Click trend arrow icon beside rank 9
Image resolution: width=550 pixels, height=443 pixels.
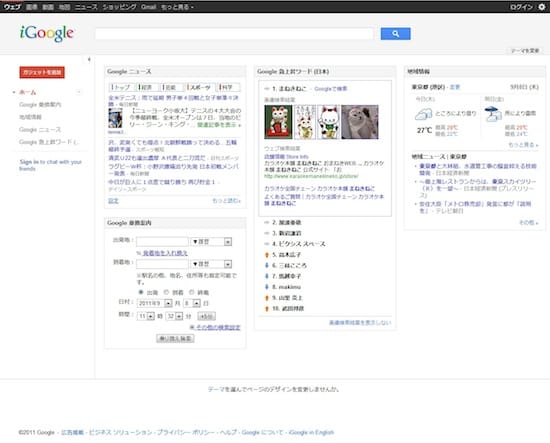[267, 298]
